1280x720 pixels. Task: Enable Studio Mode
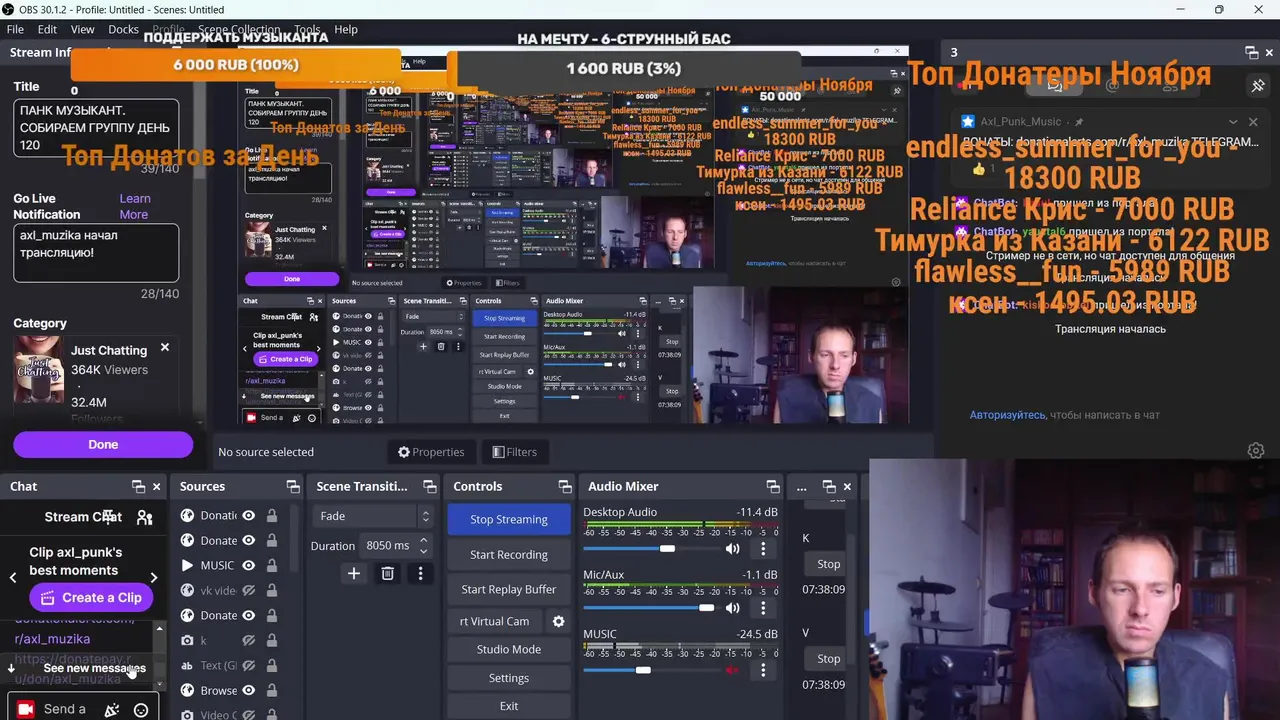(509, 649)
